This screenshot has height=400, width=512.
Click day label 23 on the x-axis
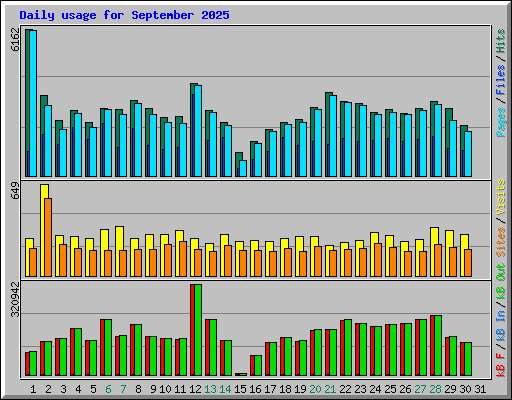coord(360,389)
